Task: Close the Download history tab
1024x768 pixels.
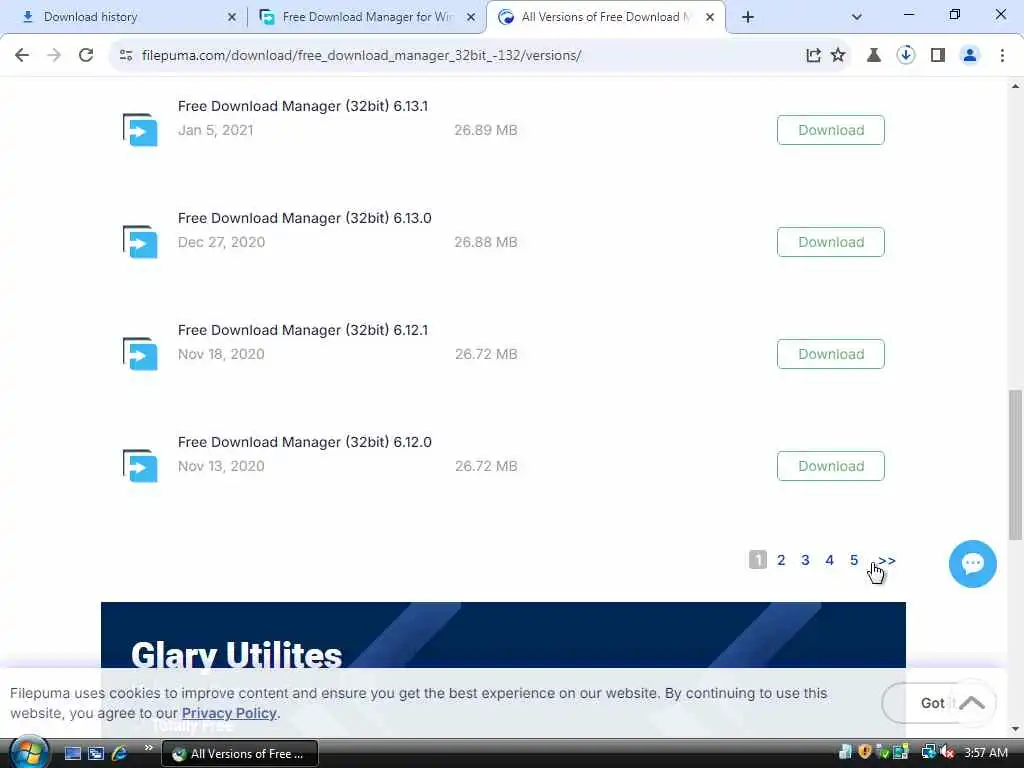Action: (232, 18)
